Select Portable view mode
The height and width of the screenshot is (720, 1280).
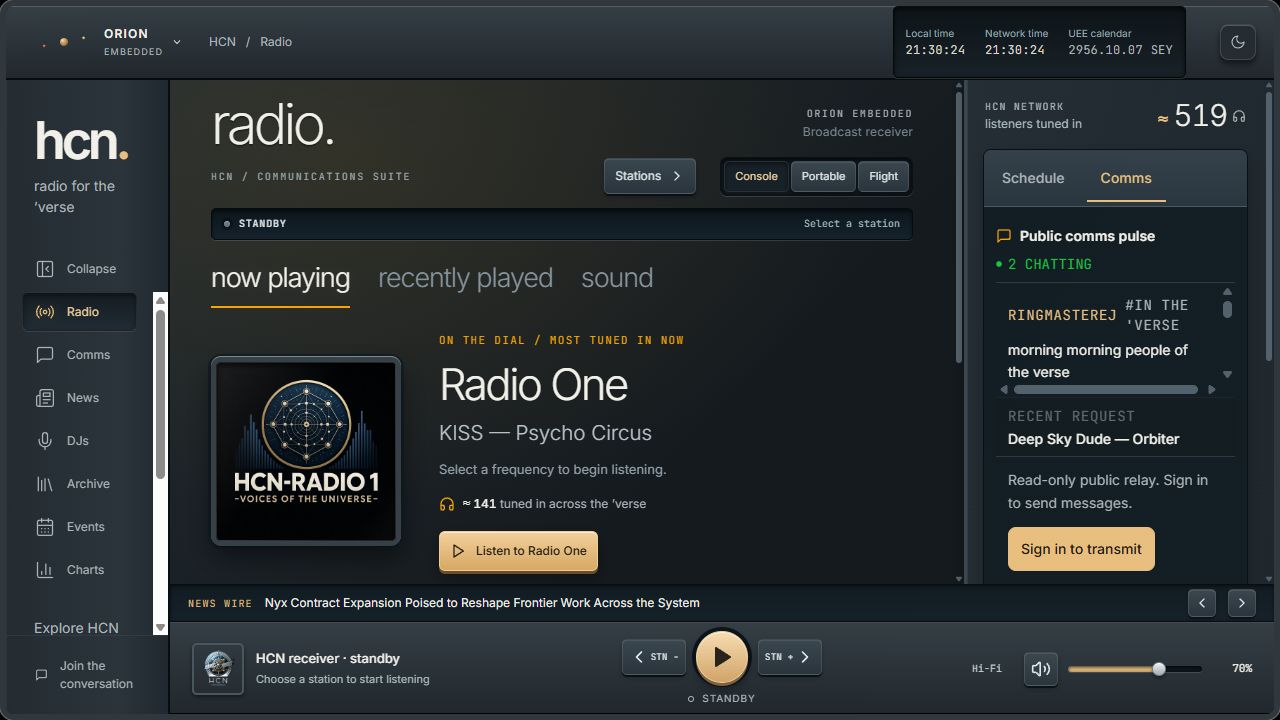tap(823, 176)
